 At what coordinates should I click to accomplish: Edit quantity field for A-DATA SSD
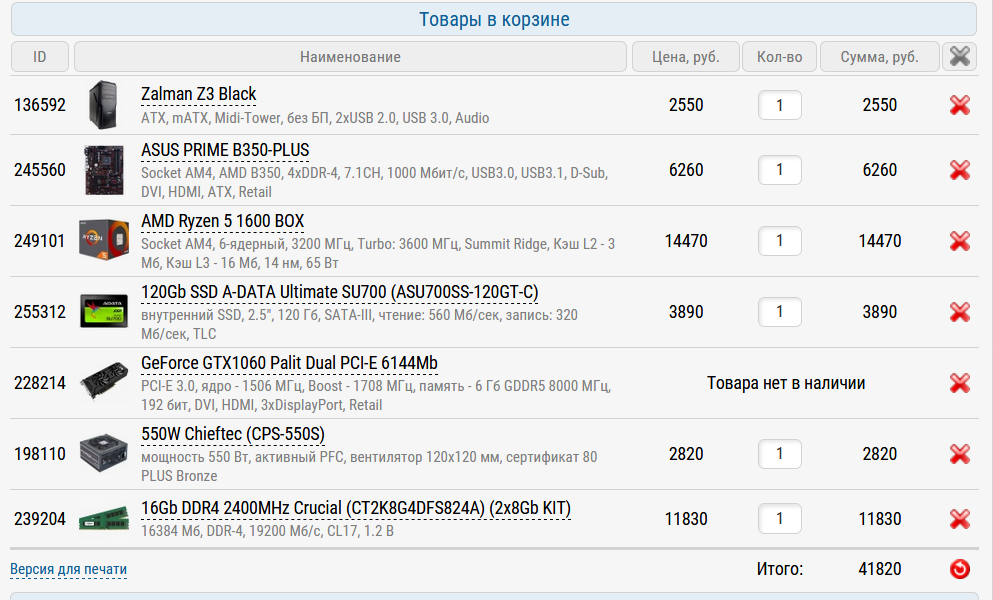coord(780,312)
